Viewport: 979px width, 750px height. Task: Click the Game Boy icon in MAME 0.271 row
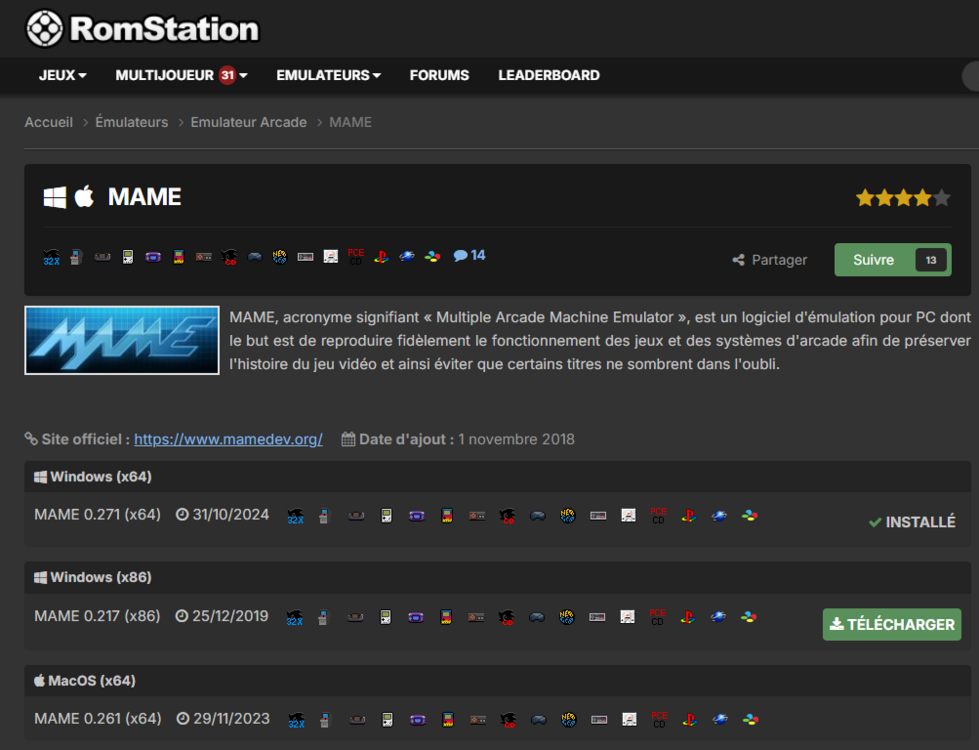[386, 516]
